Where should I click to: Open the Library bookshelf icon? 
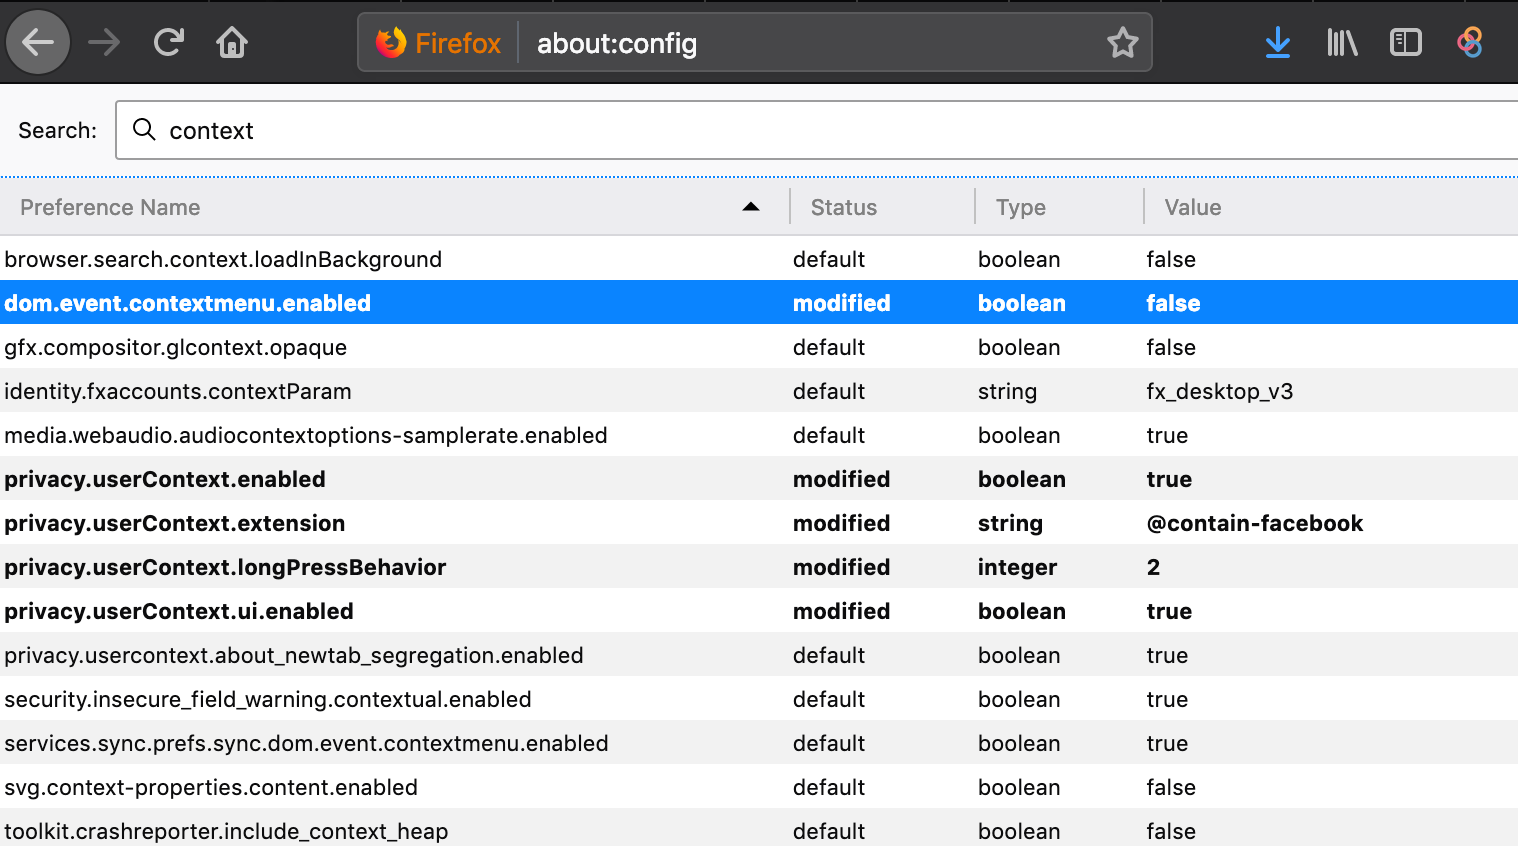click(x=1342, y=42)
